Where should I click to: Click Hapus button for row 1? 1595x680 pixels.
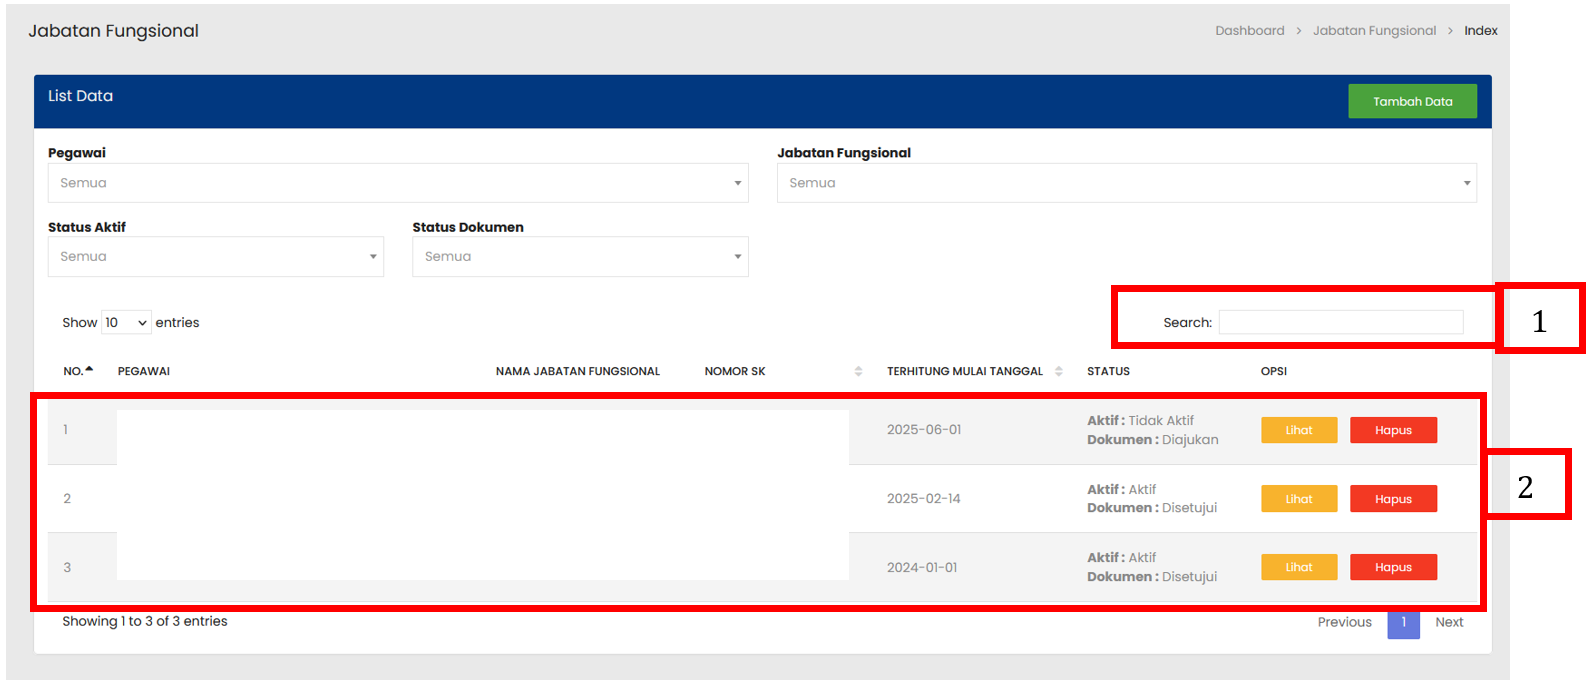point(1392,430)
